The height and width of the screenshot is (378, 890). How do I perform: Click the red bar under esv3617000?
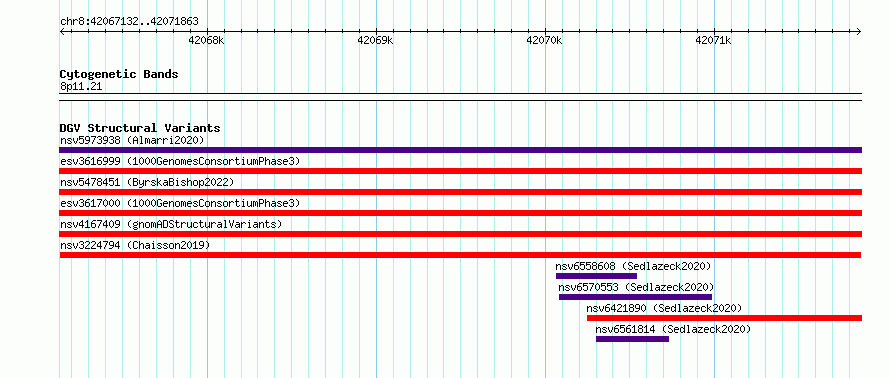click(x=460, y=213)
